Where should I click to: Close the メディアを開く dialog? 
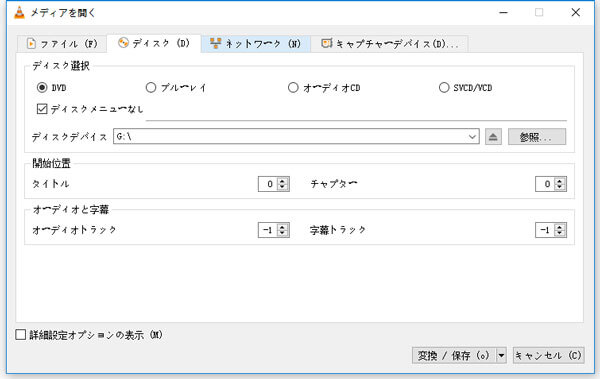[576, 13]
